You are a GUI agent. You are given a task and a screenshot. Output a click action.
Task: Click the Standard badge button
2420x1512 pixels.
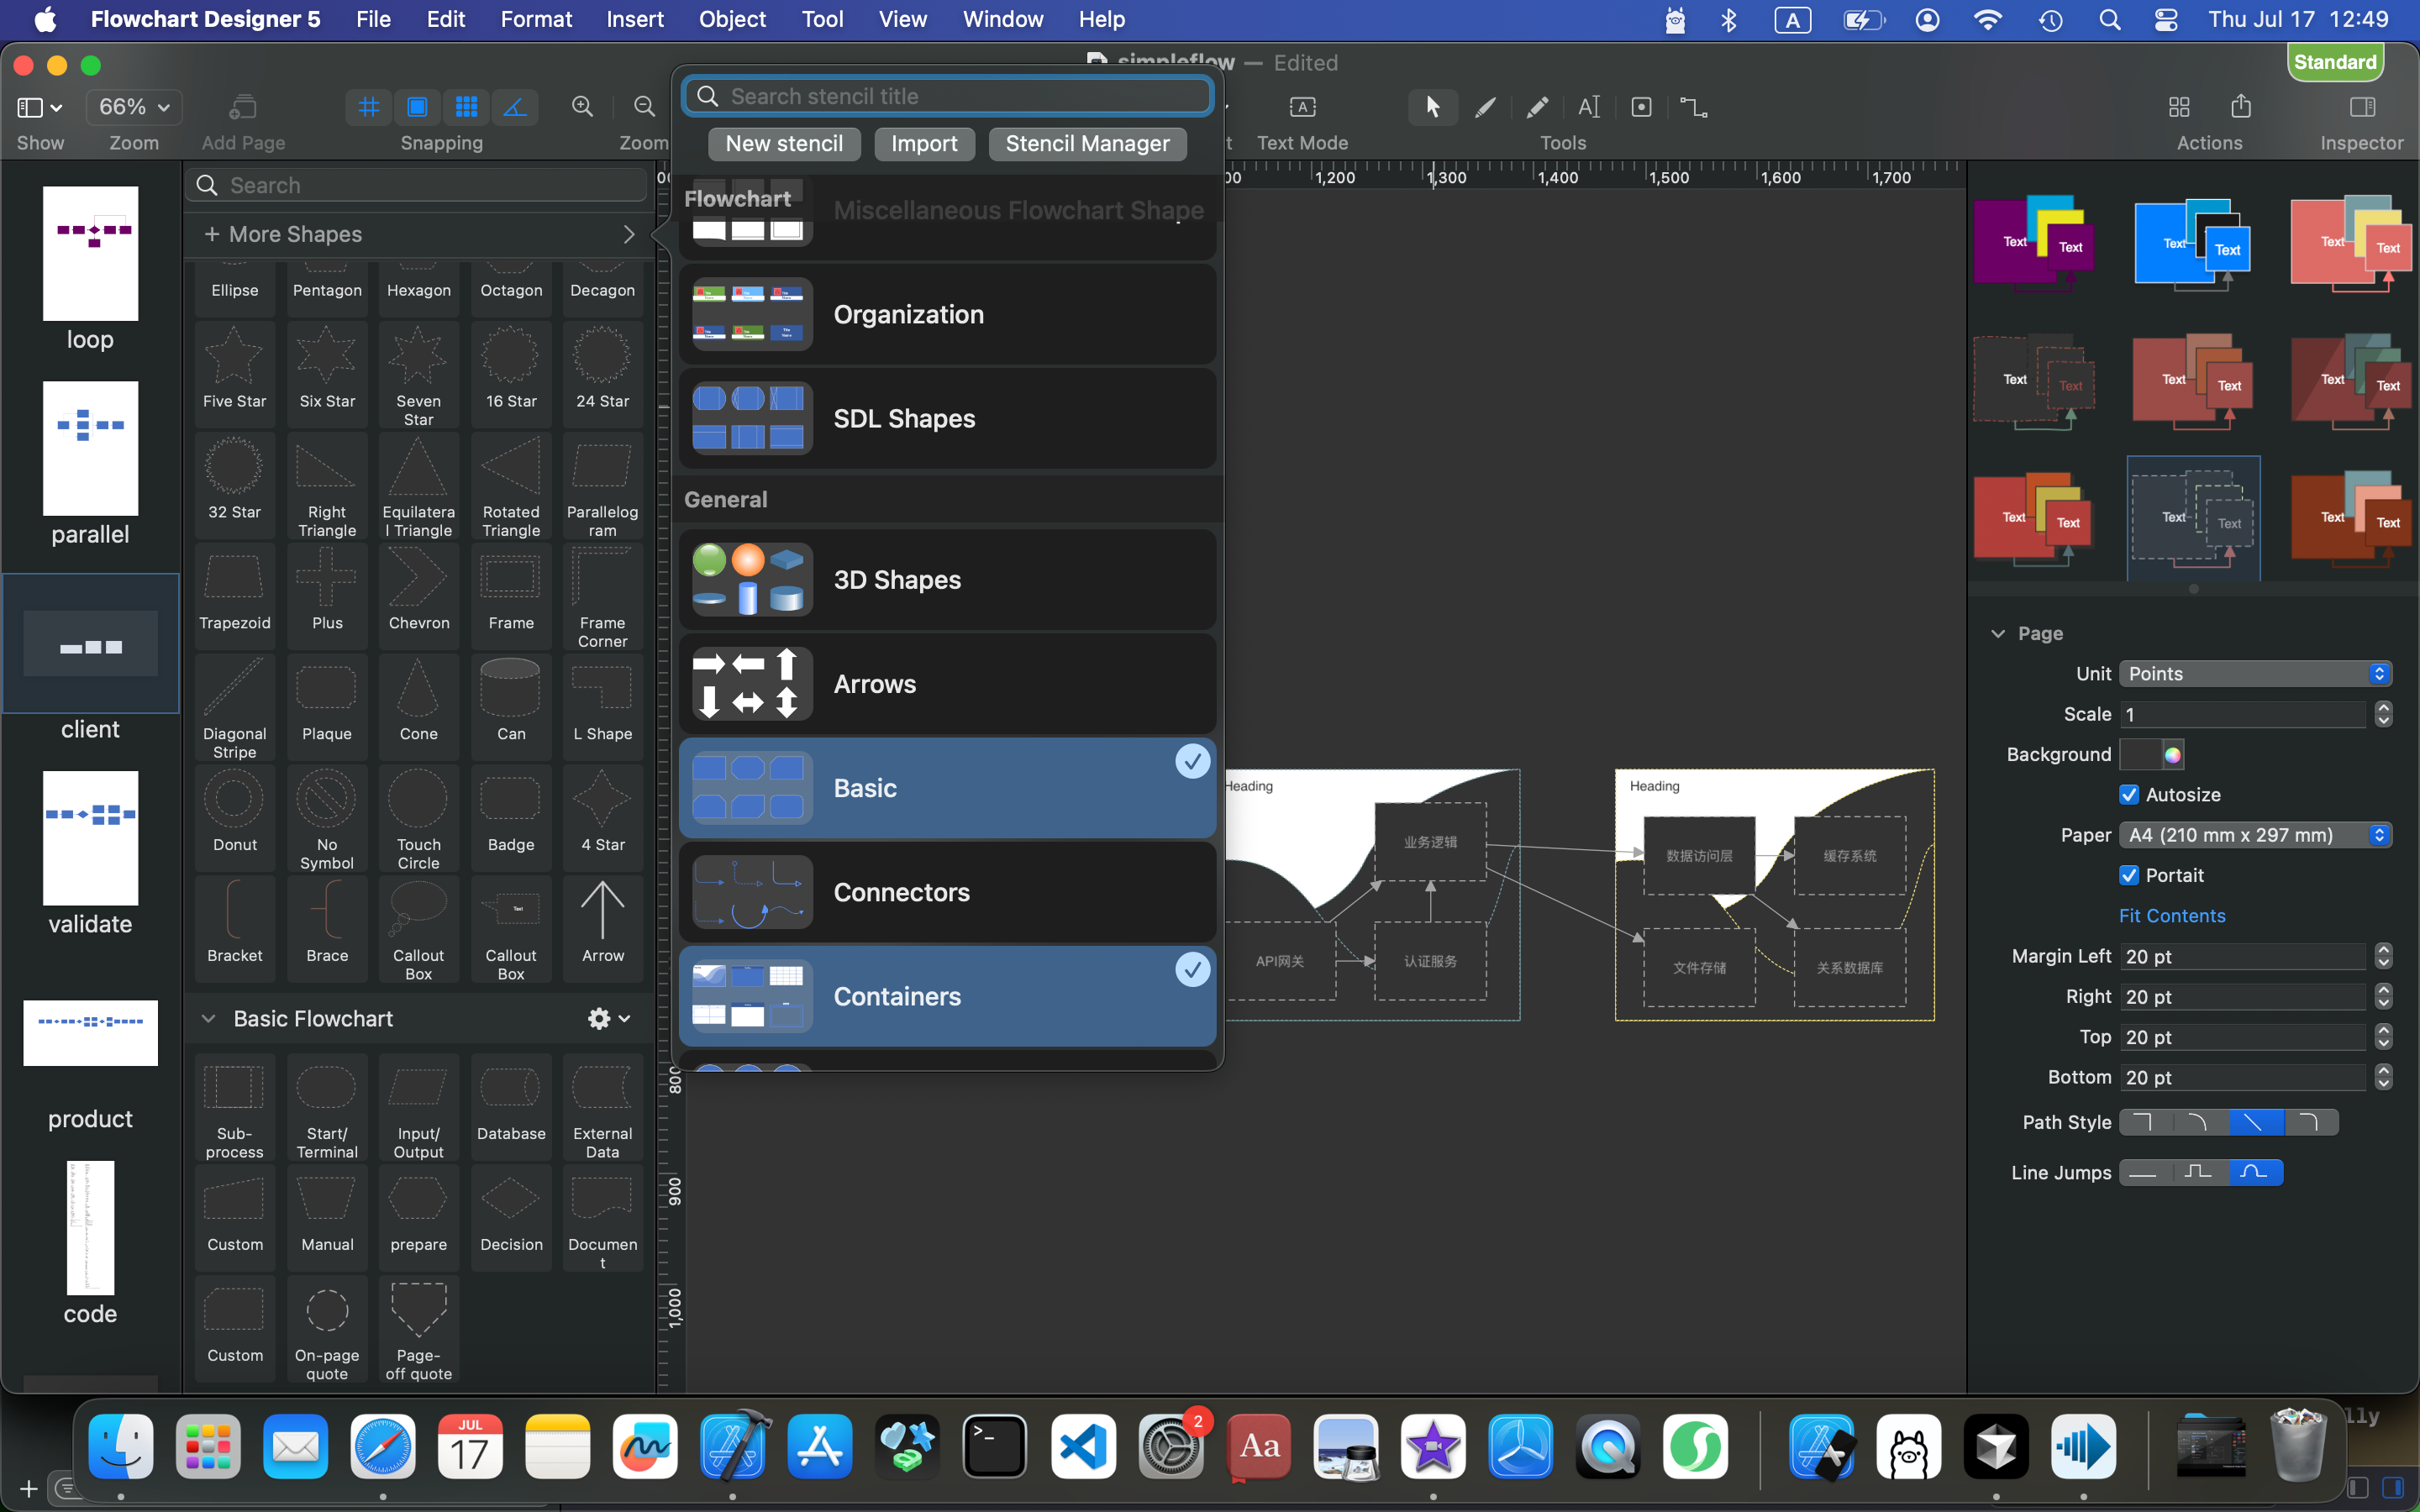pos(2335,62)
